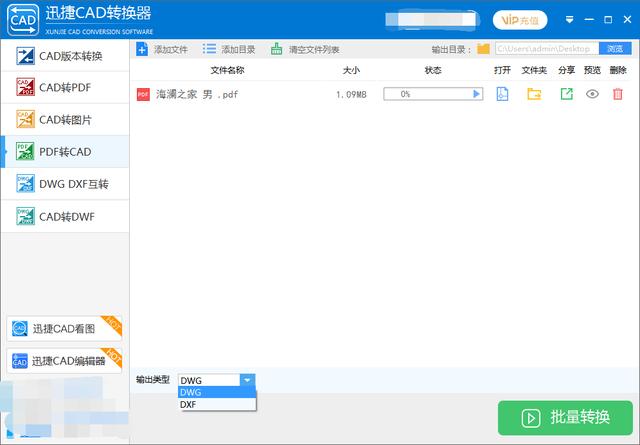Launch 迅捷CAD编辑器 from the sidebar
Image resolution: width=640 pixels, height=445 pixels.
(x=64, y=361)
